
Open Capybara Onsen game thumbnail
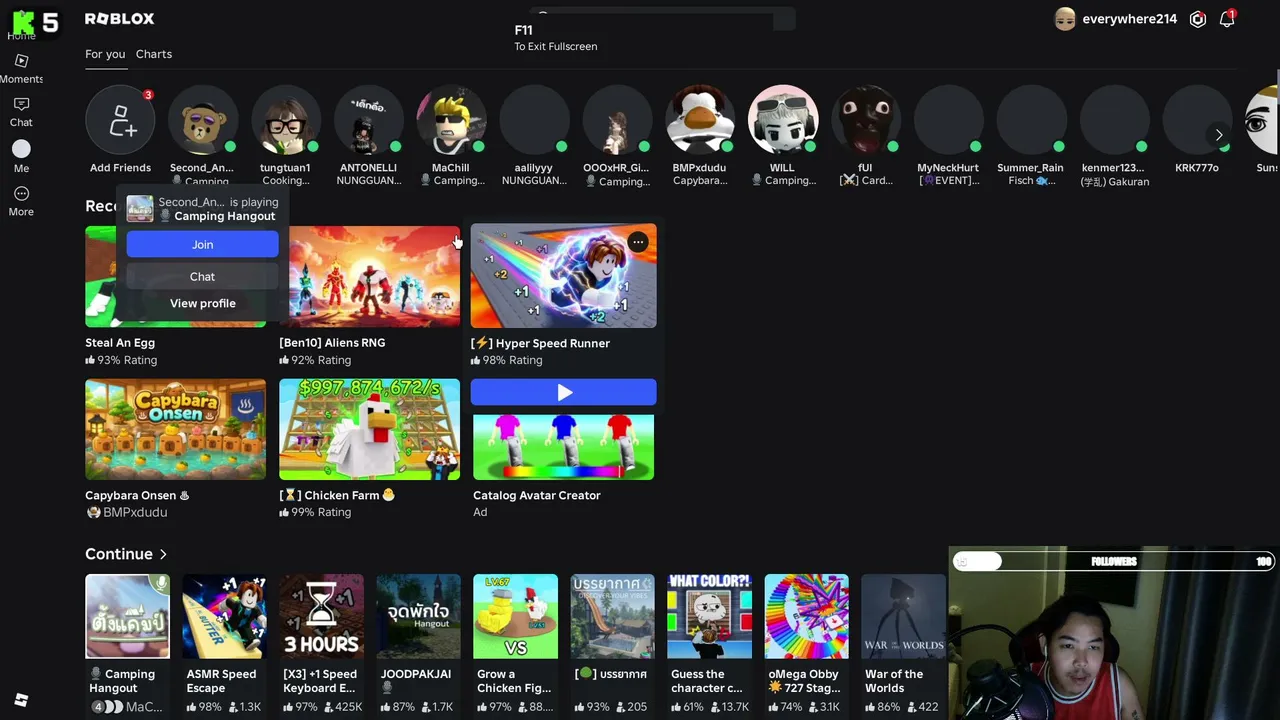tap(176, 430)
